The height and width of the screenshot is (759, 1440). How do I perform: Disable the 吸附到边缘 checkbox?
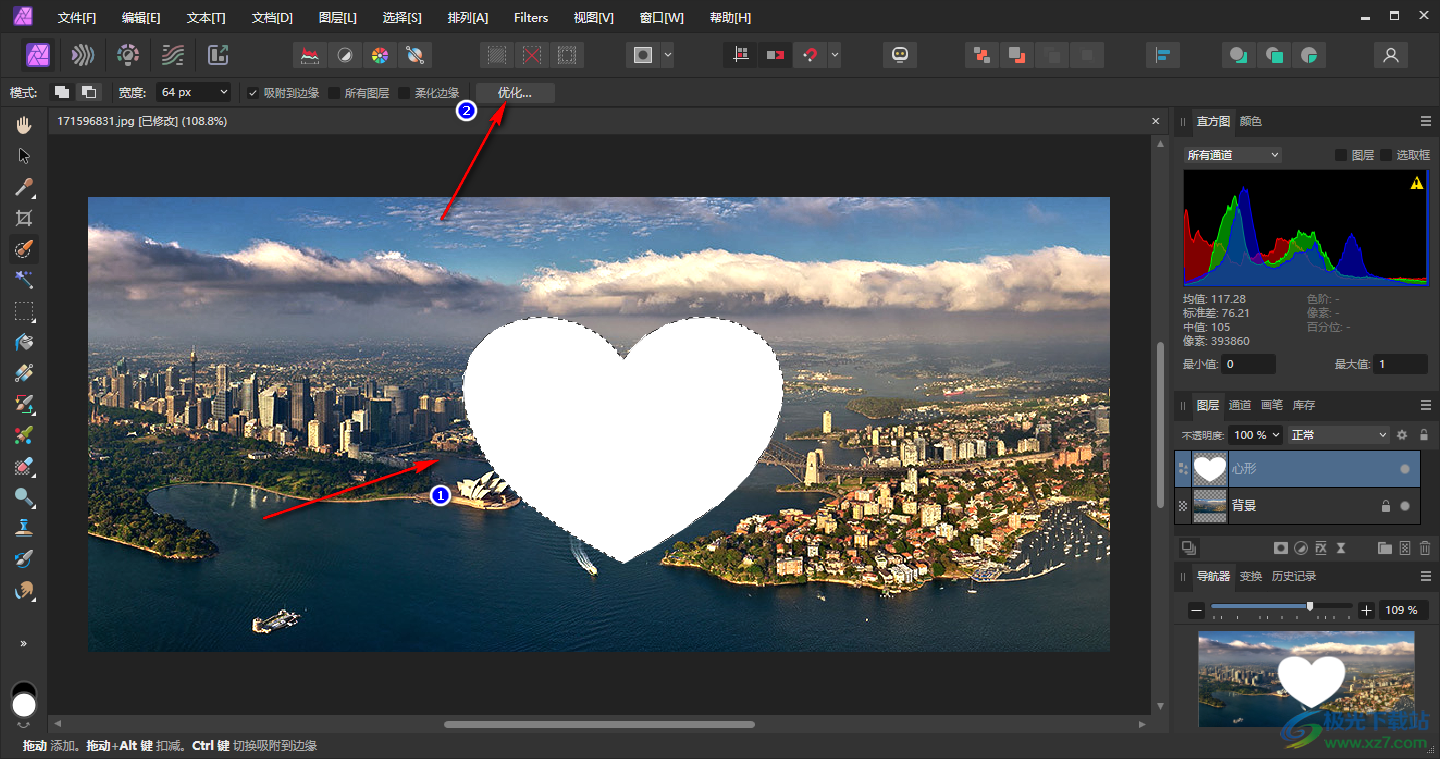pyautogui.click(x=253, y=93)
